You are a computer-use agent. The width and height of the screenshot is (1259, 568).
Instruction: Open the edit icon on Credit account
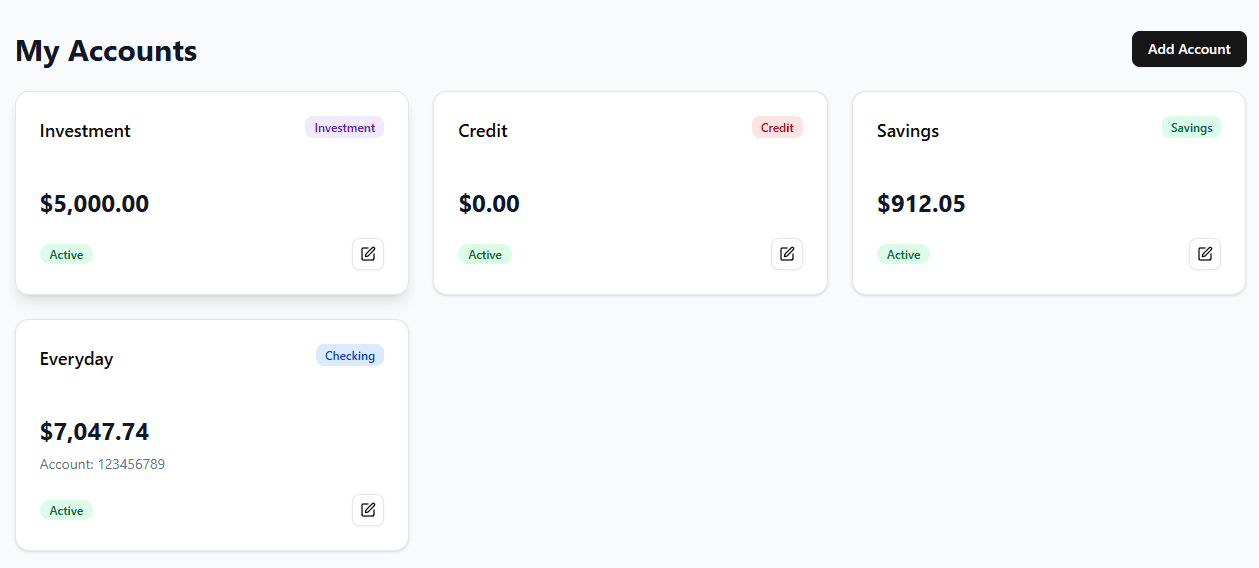pyautogui.click(x=787, y=254)
